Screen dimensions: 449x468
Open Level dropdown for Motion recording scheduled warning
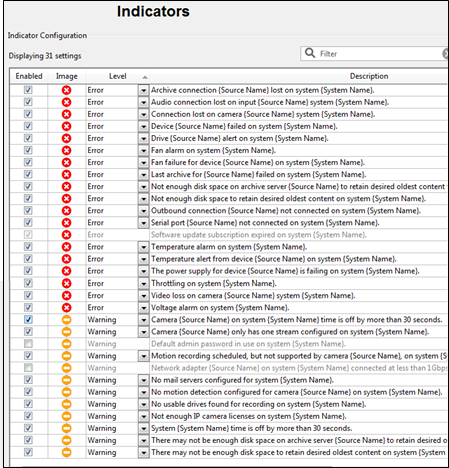point(143,356)
